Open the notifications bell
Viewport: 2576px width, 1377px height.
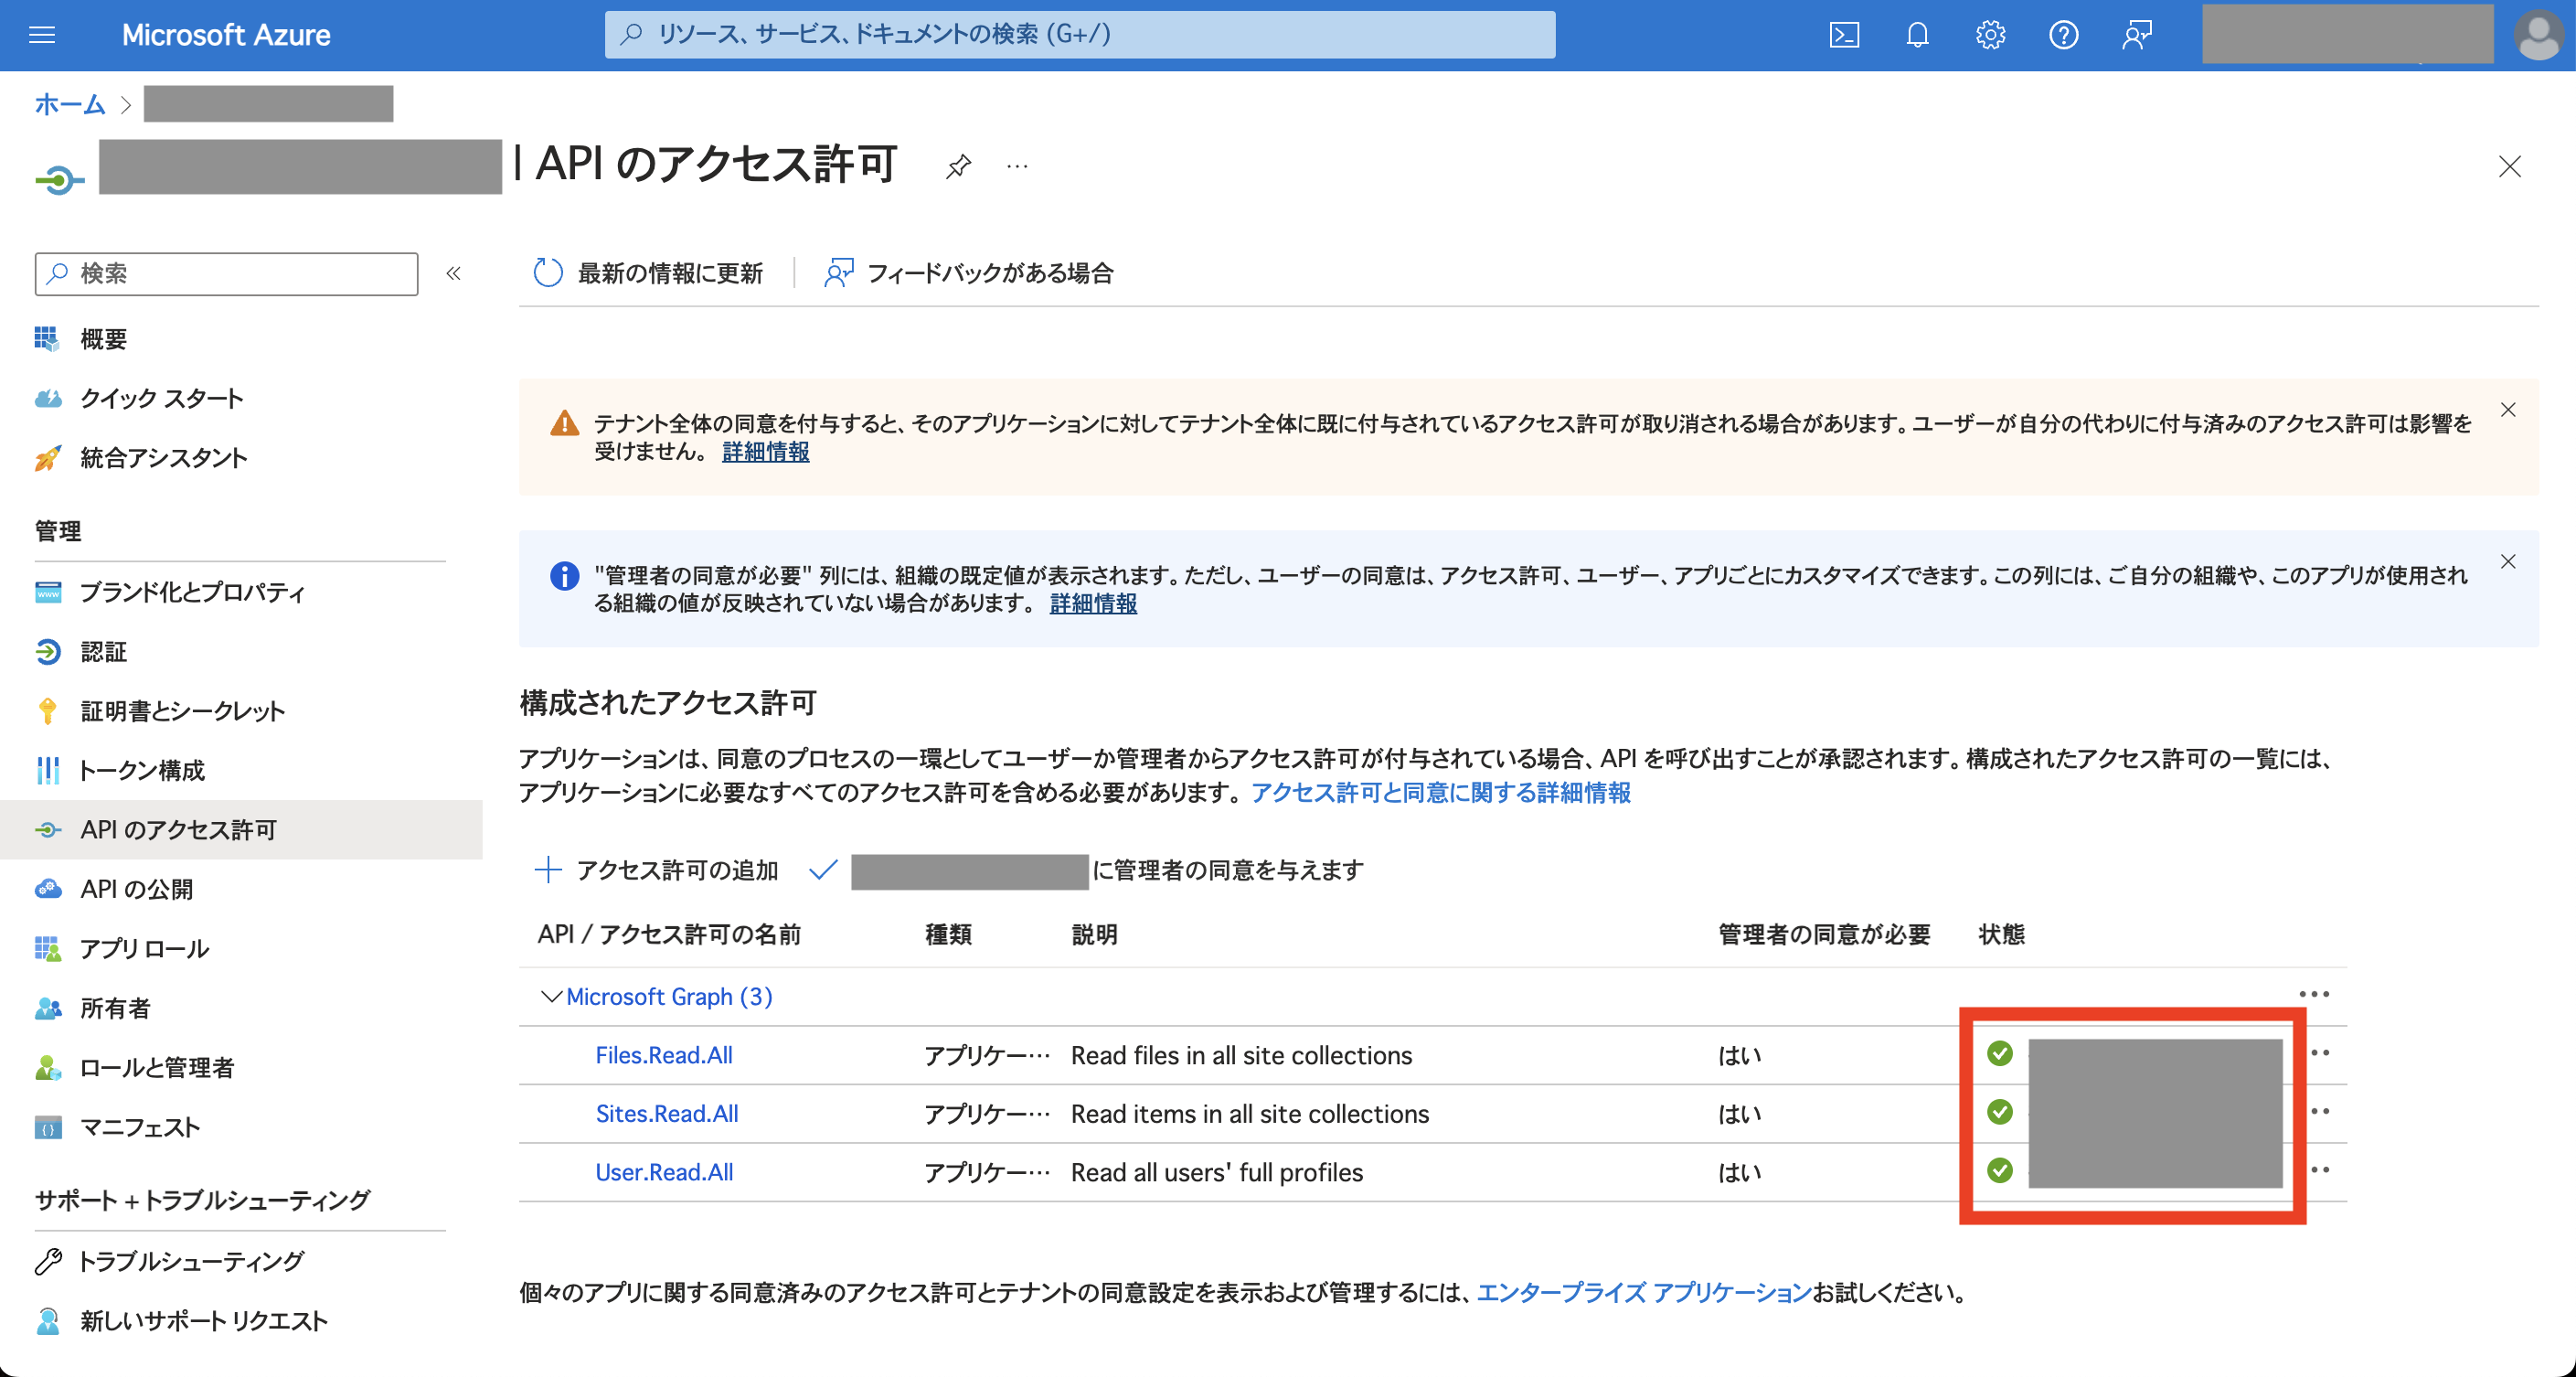click(x=1917, y=35)
